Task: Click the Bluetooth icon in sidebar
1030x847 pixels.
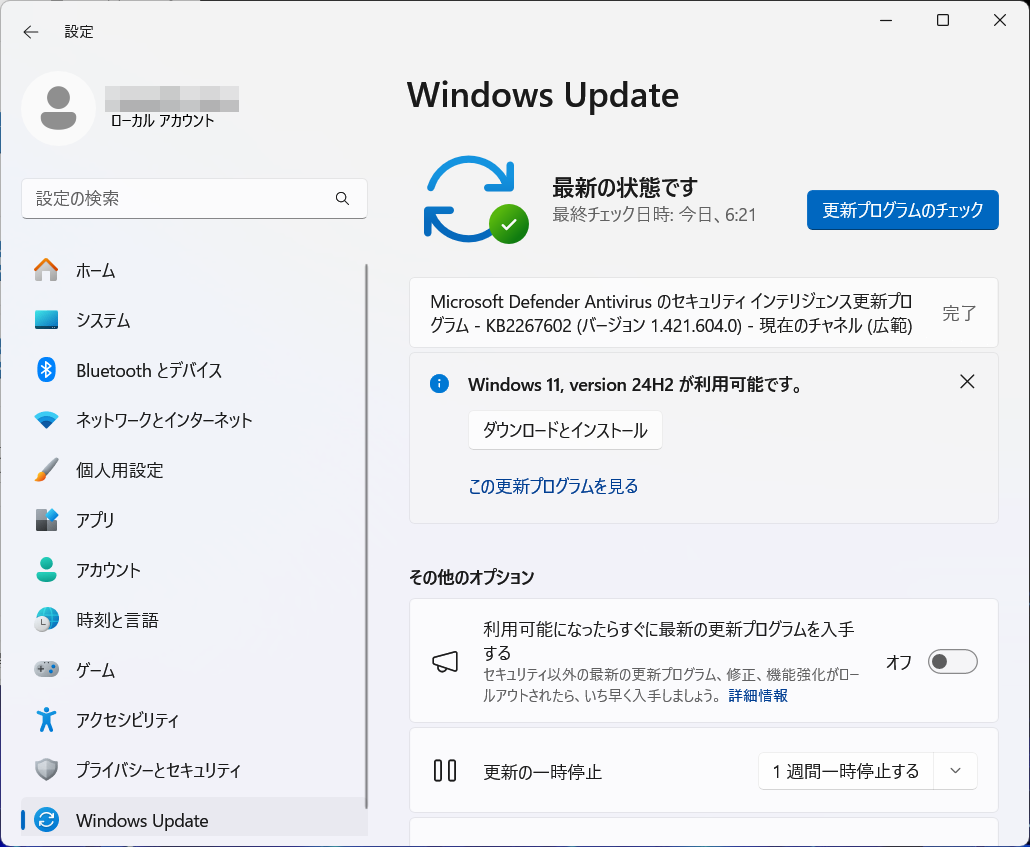Action: pos(46,370)
